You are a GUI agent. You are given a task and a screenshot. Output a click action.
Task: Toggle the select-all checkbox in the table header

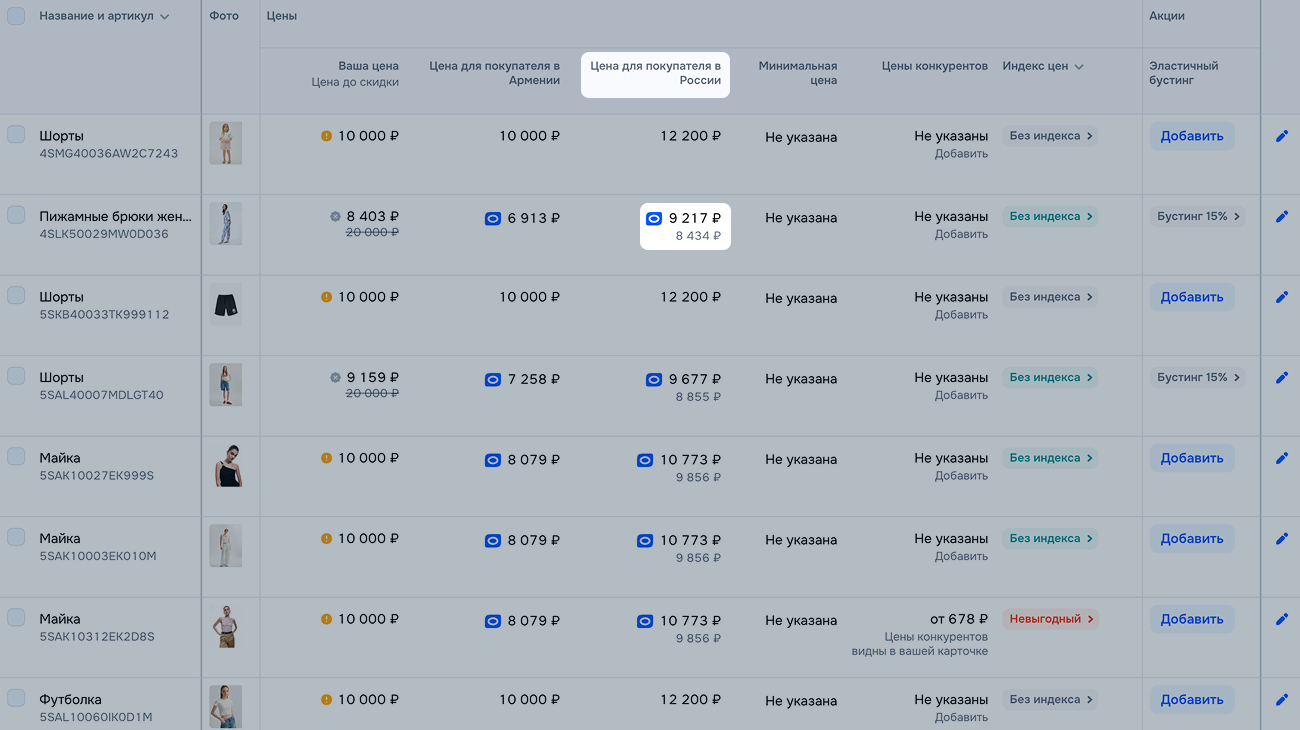pyautogui.click(x=16, y=16)
